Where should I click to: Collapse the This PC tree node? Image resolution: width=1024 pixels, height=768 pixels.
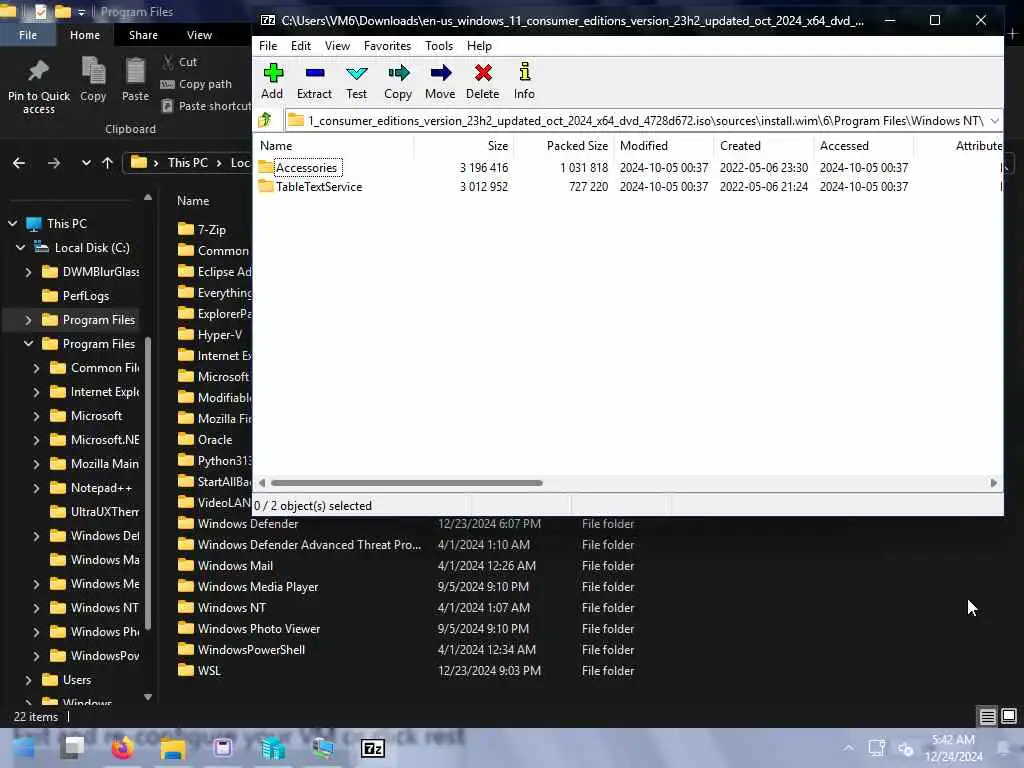click(12, 223)
